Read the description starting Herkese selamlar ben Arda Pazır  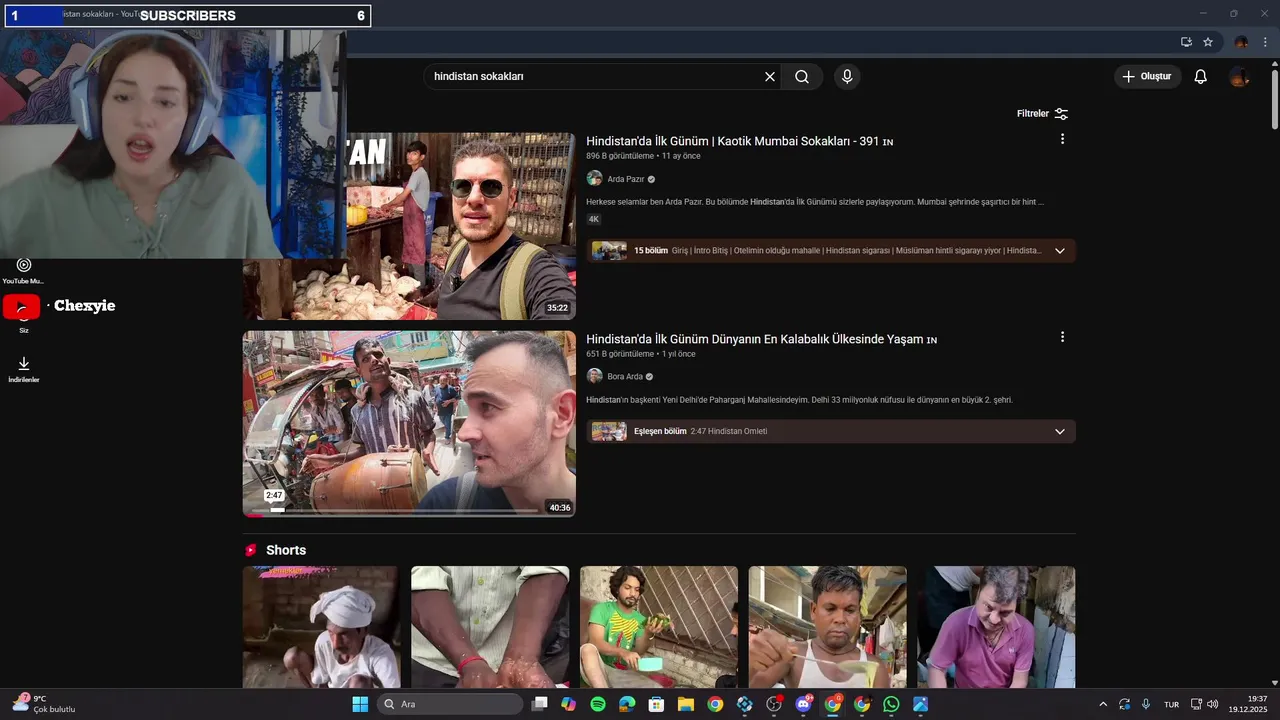[815, 202]
